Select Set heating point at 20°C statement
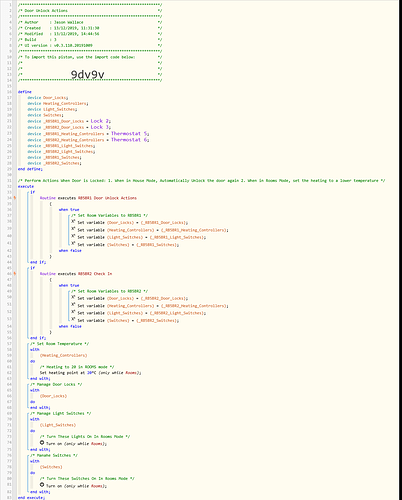Image resolution: width=402 pixels, height=500 pixels. 90,373
